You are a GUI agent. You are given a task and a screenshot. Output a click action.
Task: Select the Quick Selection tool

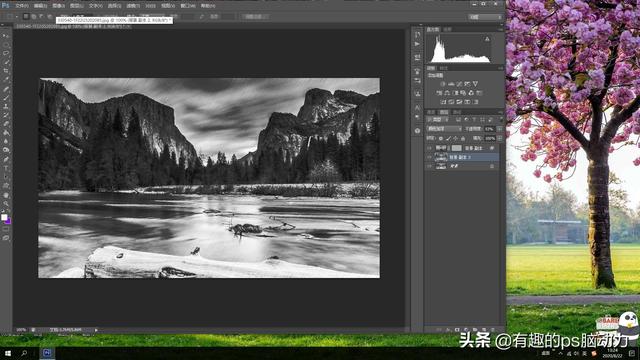point(6,62)
